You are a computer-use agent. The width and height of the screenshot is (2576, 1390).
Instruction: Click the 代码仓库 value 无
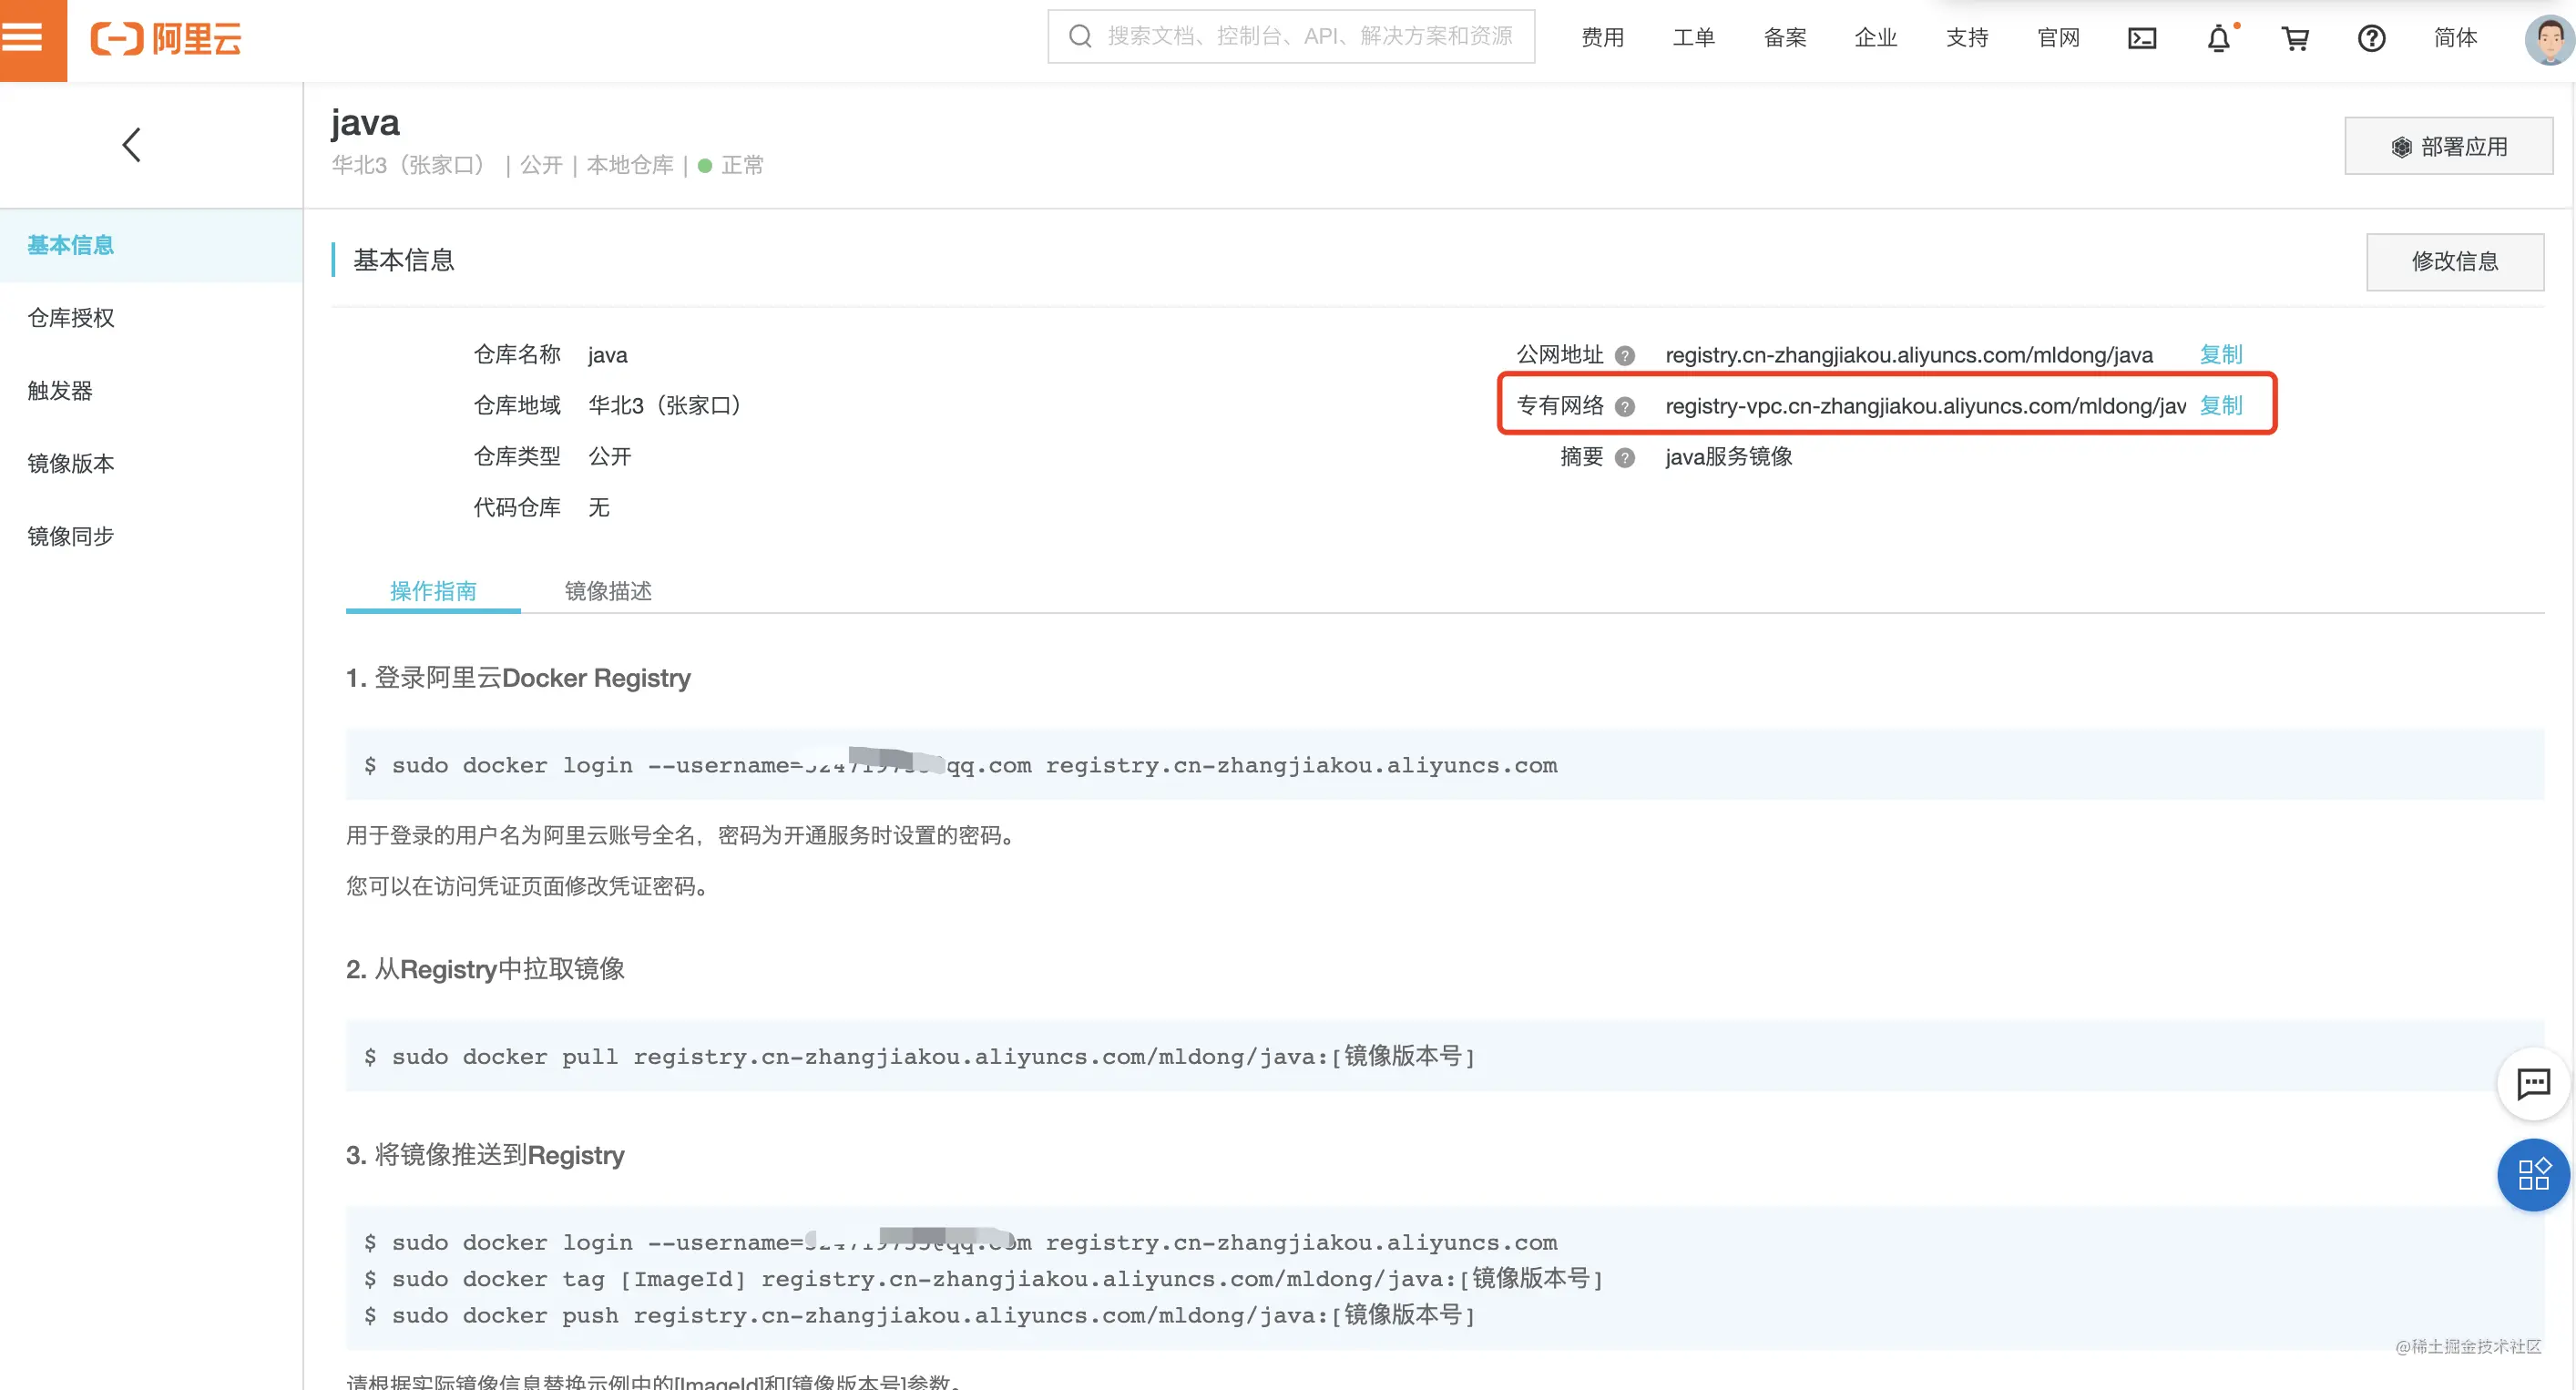click(x=599, y=508)
